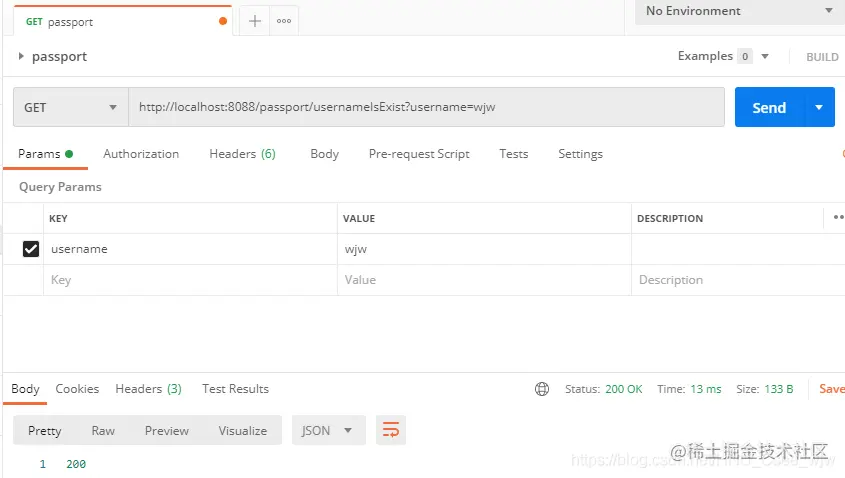Open tab options three-dot menu
The width and height of the screenshot is (845, 478).
coord(284,22)
